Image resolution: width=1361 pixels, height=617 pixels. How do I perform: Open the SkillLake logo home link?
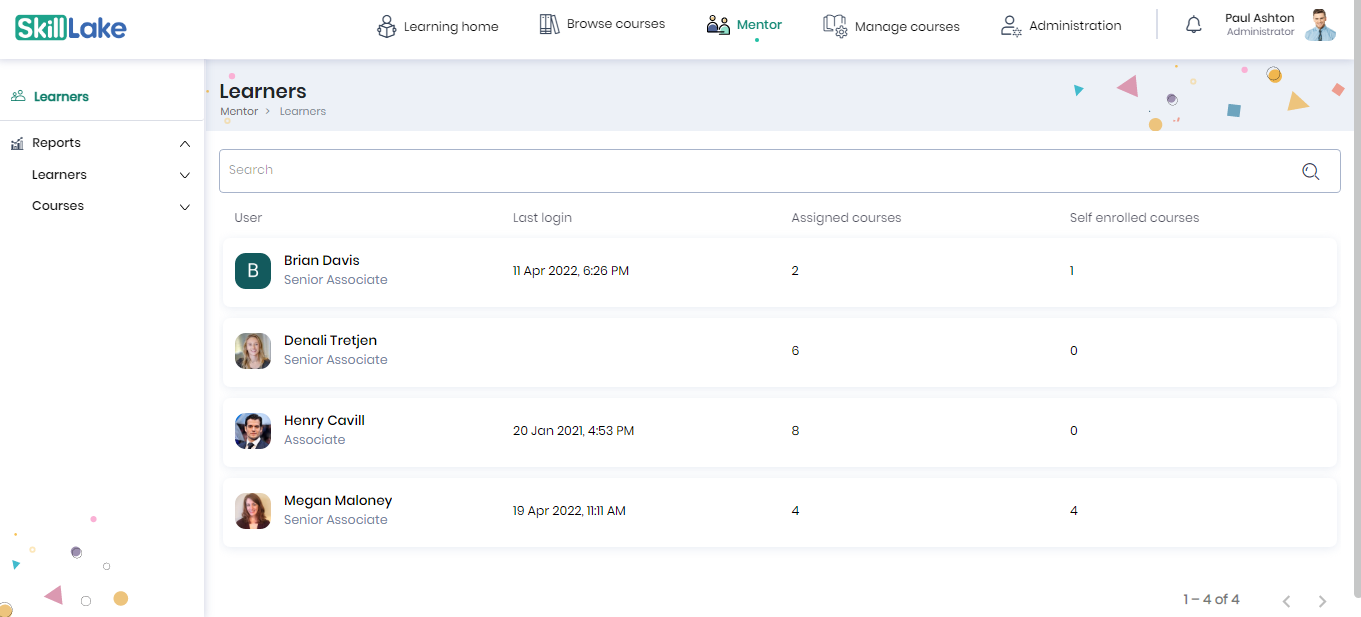(71, 27)
